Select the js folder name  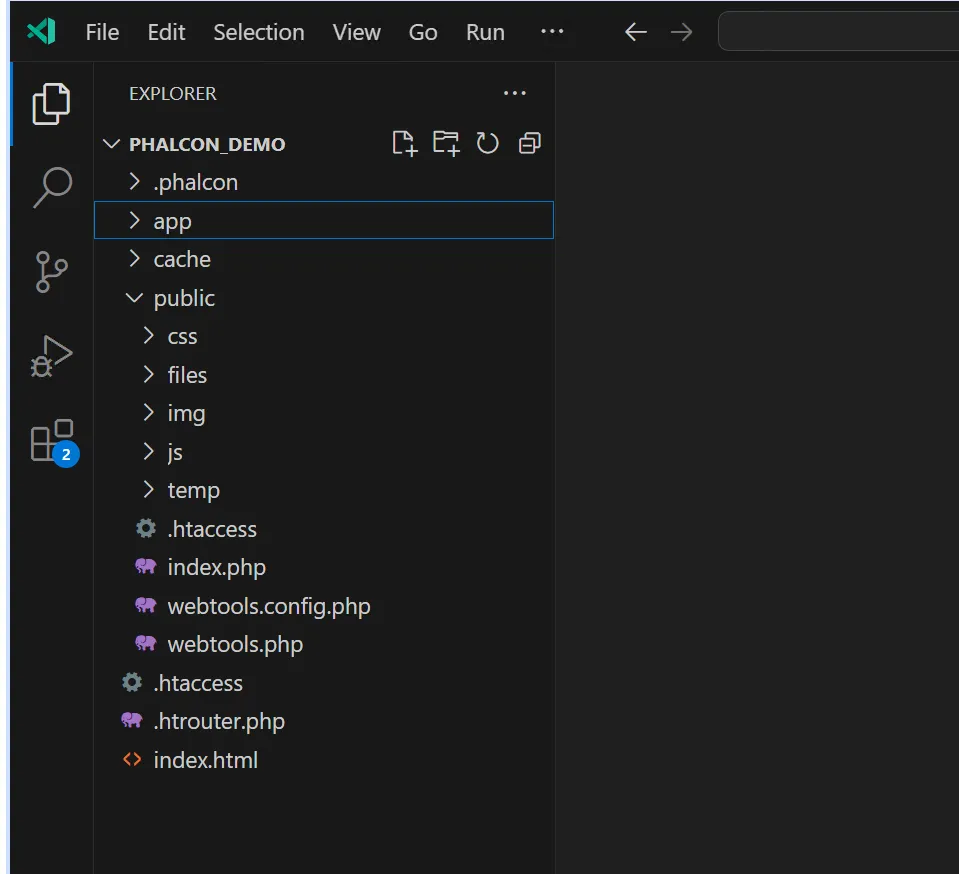(175, 452)
